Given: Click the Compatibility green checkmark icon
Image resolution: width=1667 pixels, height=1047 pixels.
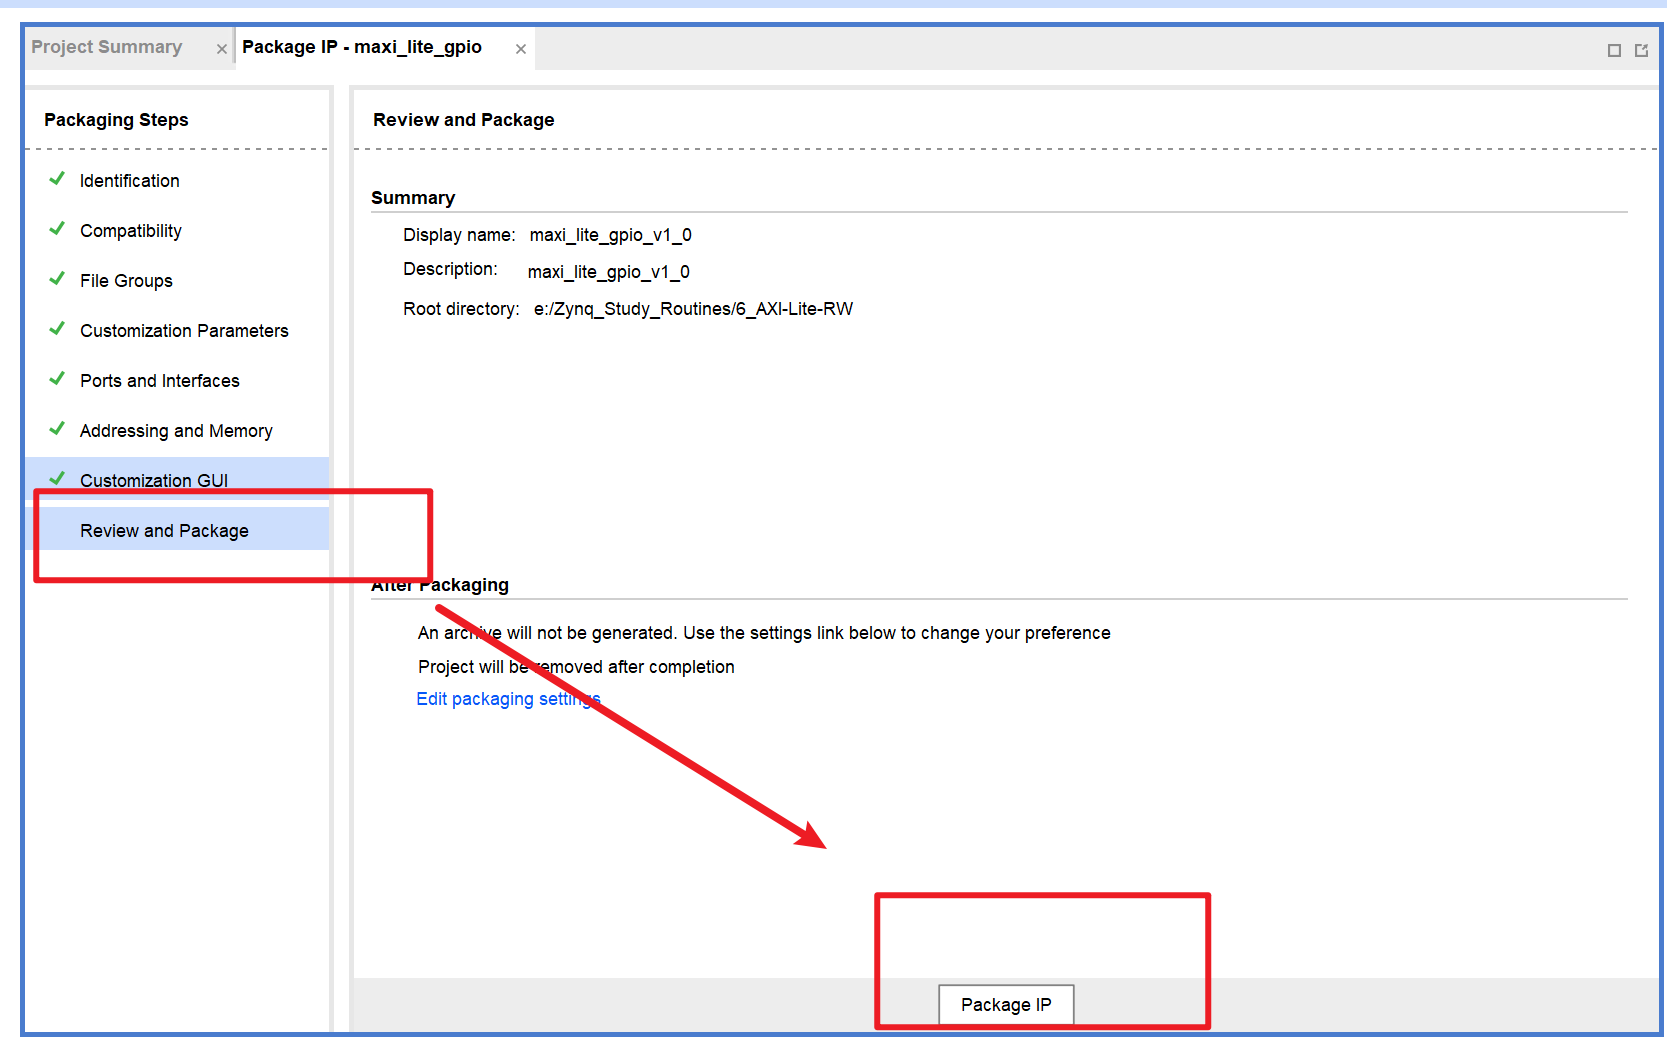Looking at the screenshot, I should tap(57, 229).
